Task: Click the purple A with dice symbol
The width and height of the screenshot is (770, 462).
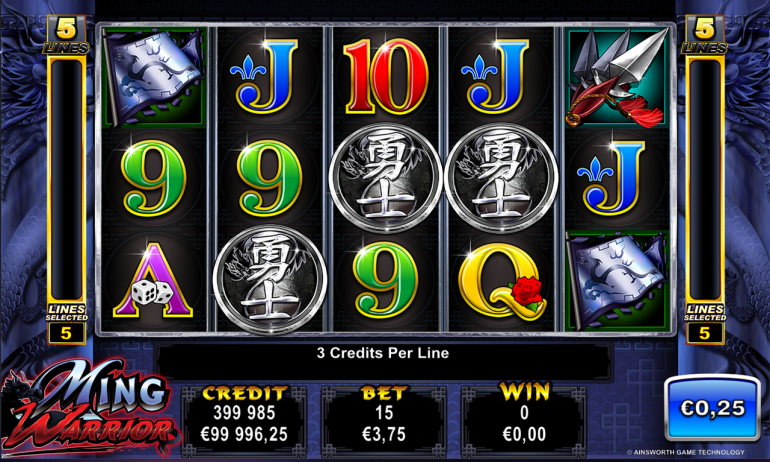Action: [153, 280]
